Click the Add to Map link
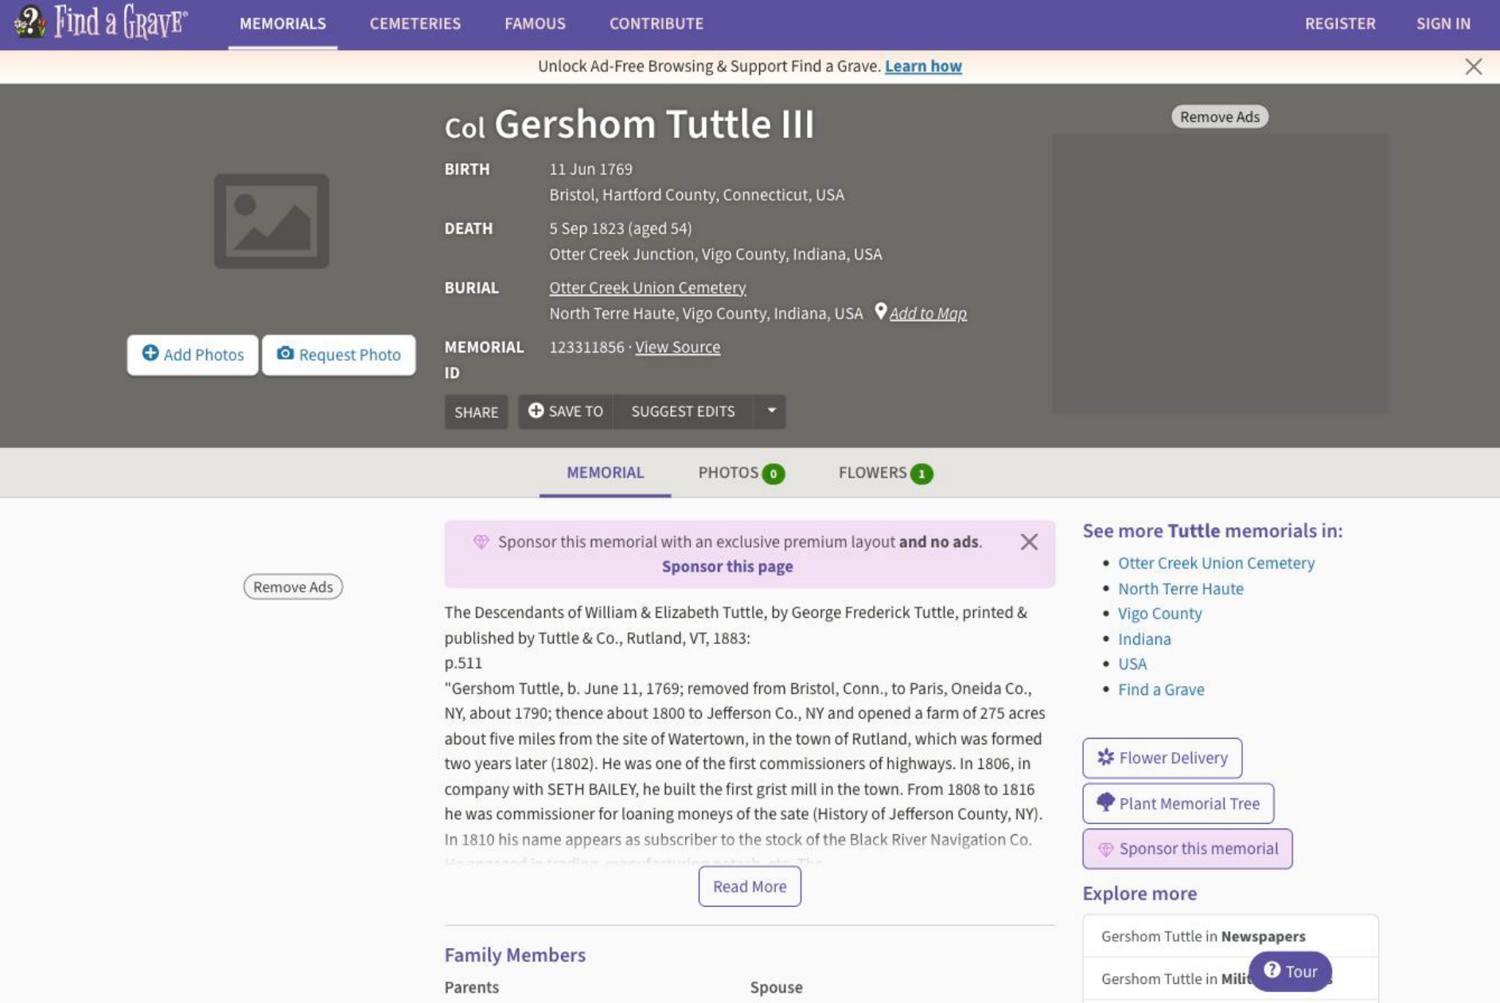The width and height of the screenshot is (1500, 1003). [928, 313]
